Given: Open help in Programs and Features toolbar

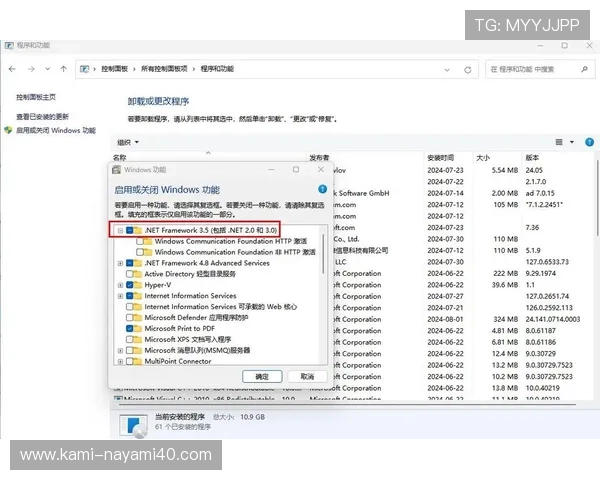Looking at the screenshot, I should pyautogui.click(x=589, y=142).
